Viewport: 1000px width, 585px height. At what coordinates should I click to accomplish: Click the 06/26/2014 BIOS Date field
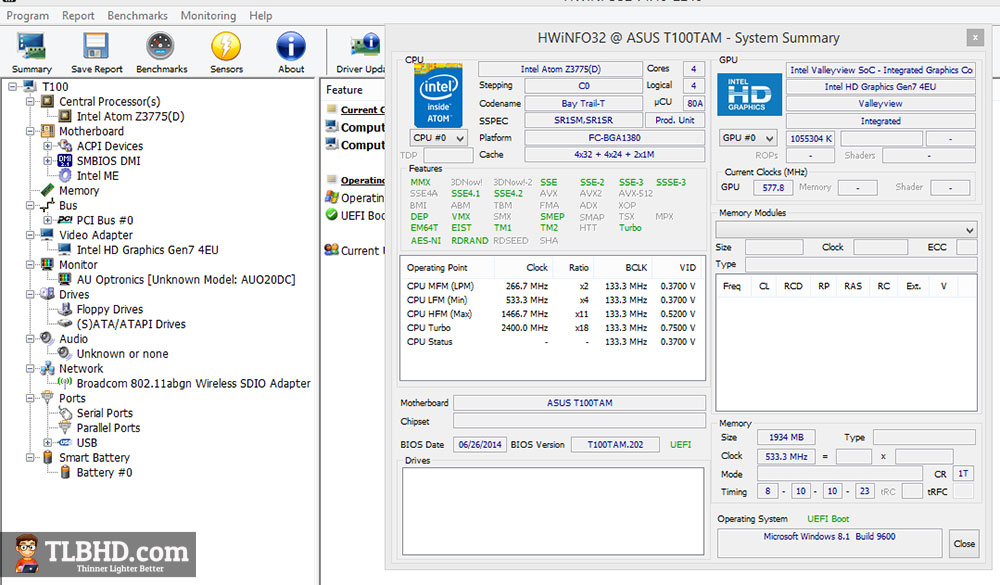[480, 444]
